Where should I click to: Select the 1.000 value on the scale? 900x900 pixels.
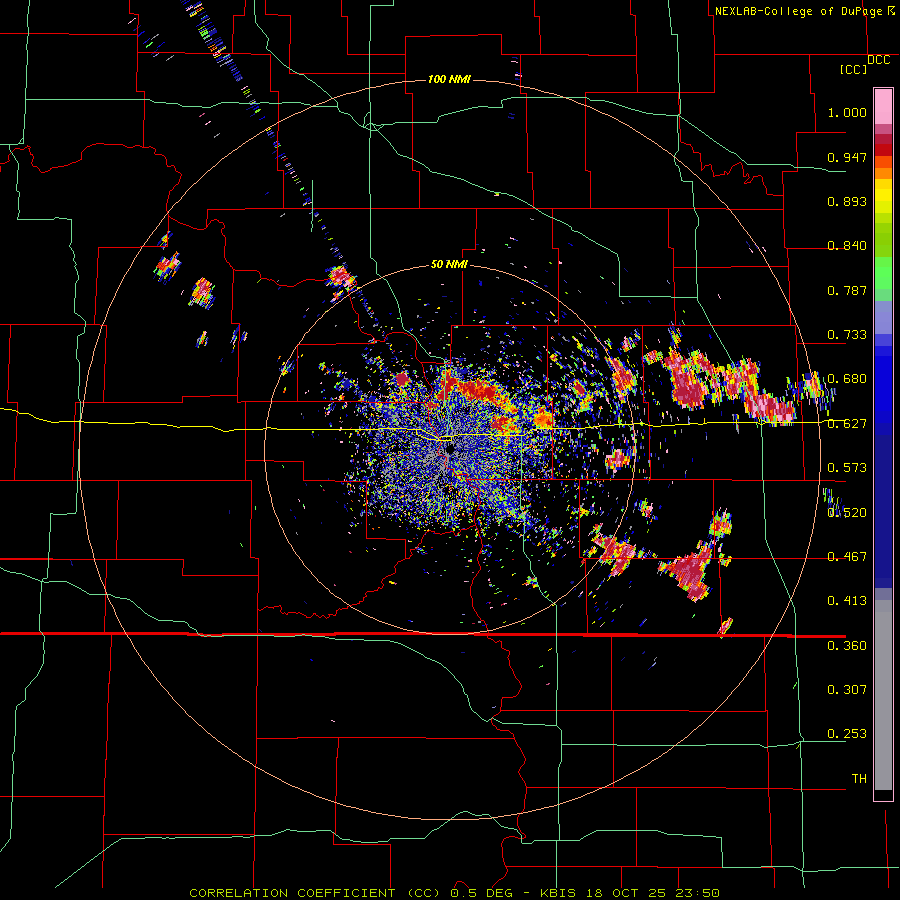coord(847,112)
